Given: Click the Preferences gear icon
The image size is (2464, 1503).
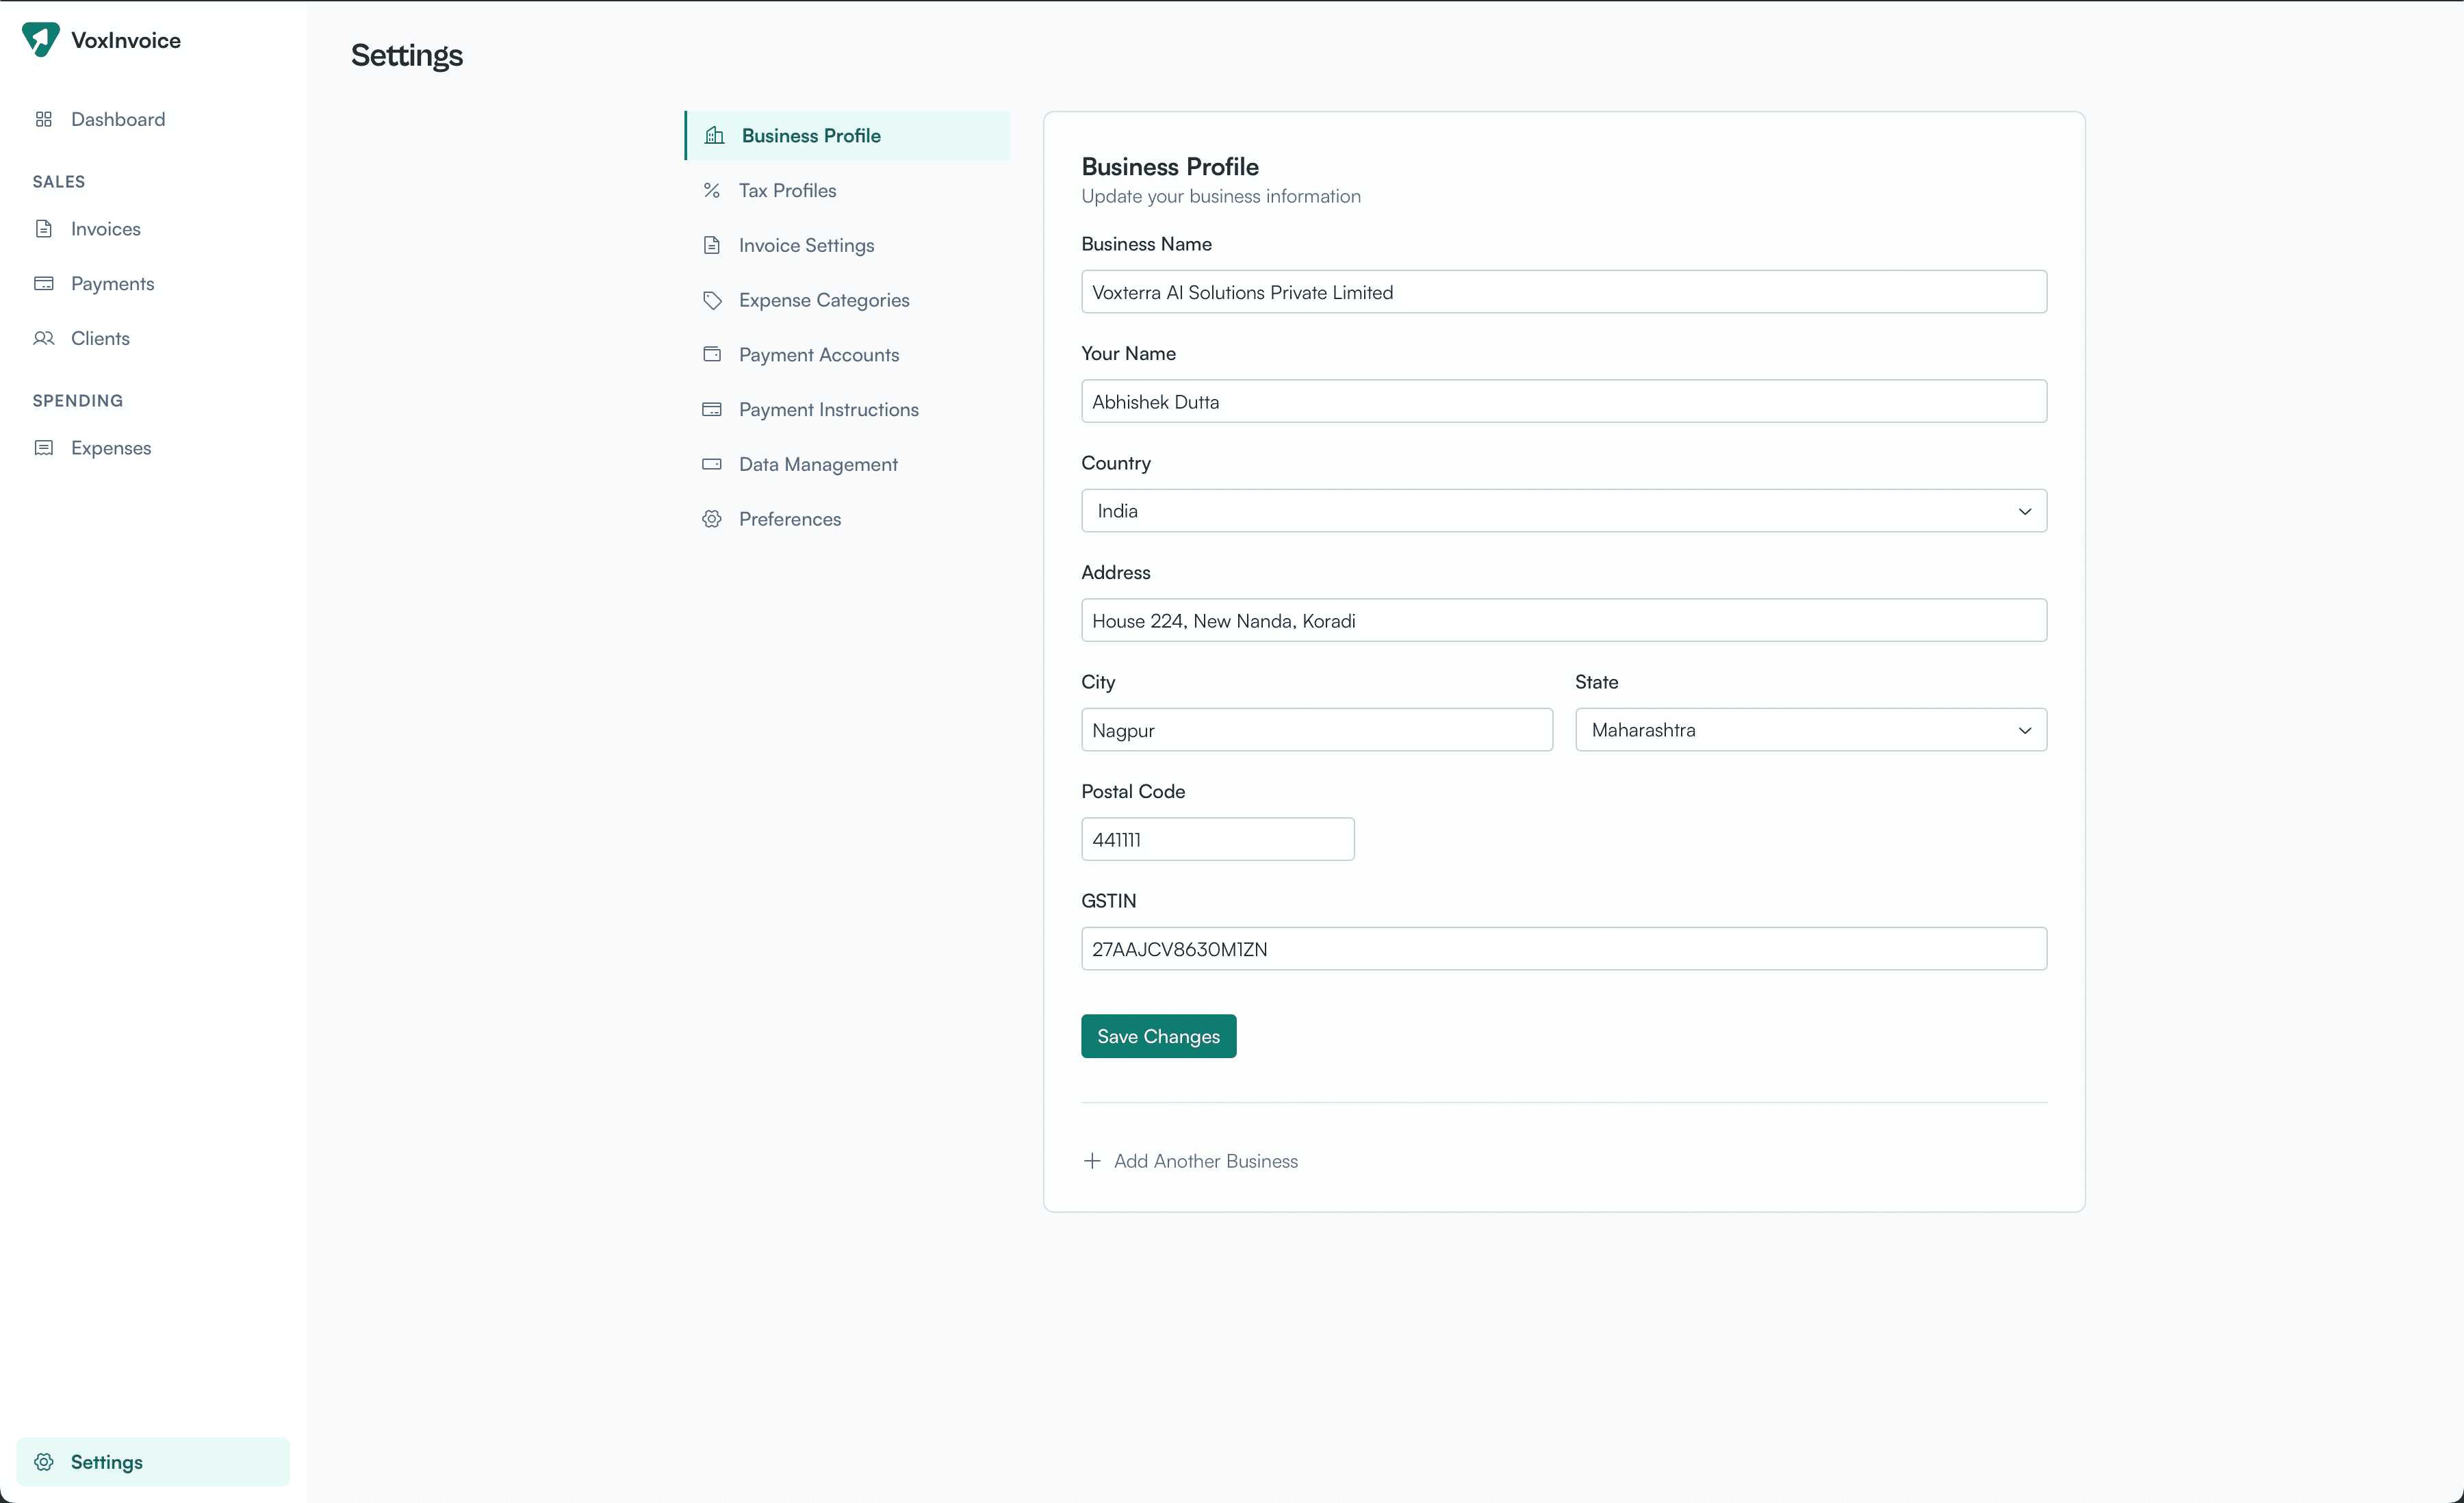Looking at the screenshot, I should coord(711,519).
